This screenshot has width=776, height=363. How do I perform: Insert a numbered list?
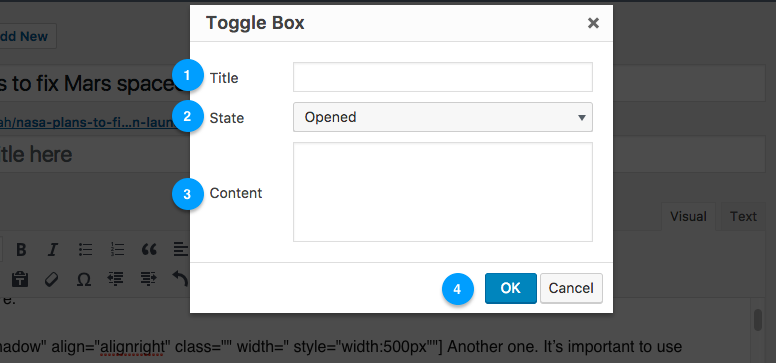click(117, 250)
